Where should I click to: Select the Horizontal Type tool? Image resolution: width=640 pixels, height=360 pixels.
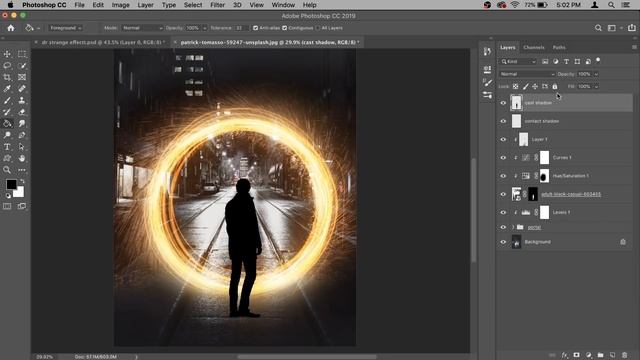[x=7, y=147]
